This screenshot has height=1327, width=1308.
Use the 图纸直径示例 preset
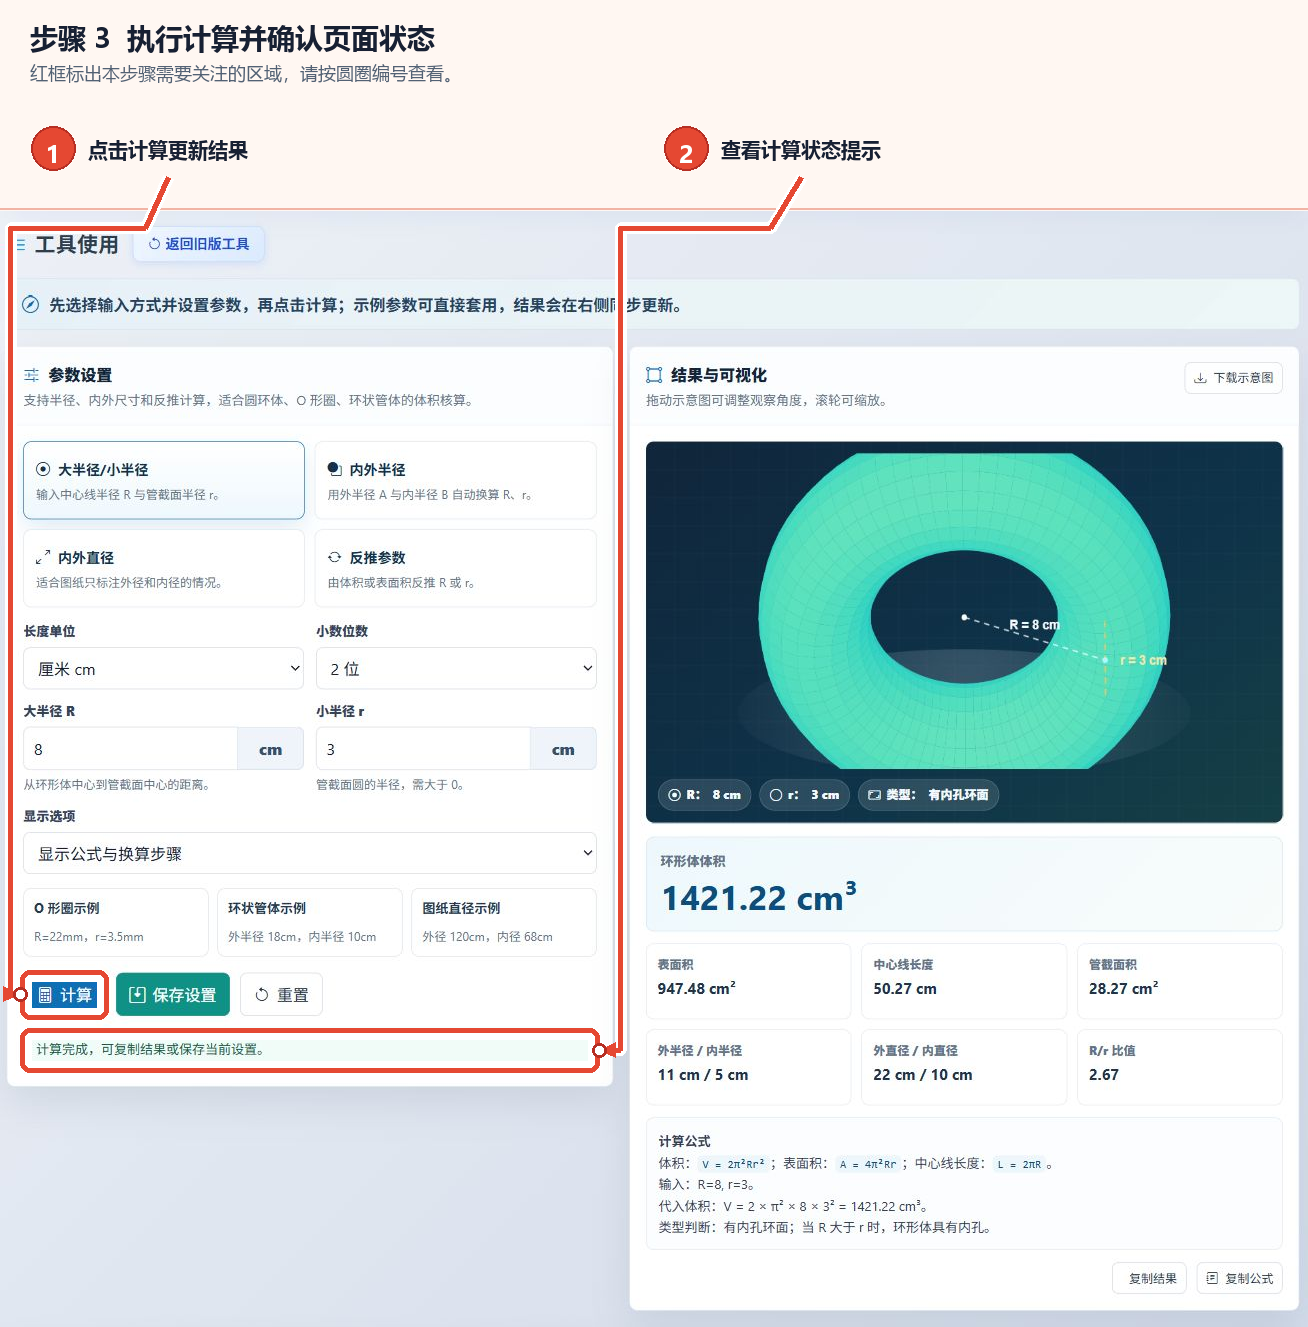(x=504, y=922)
